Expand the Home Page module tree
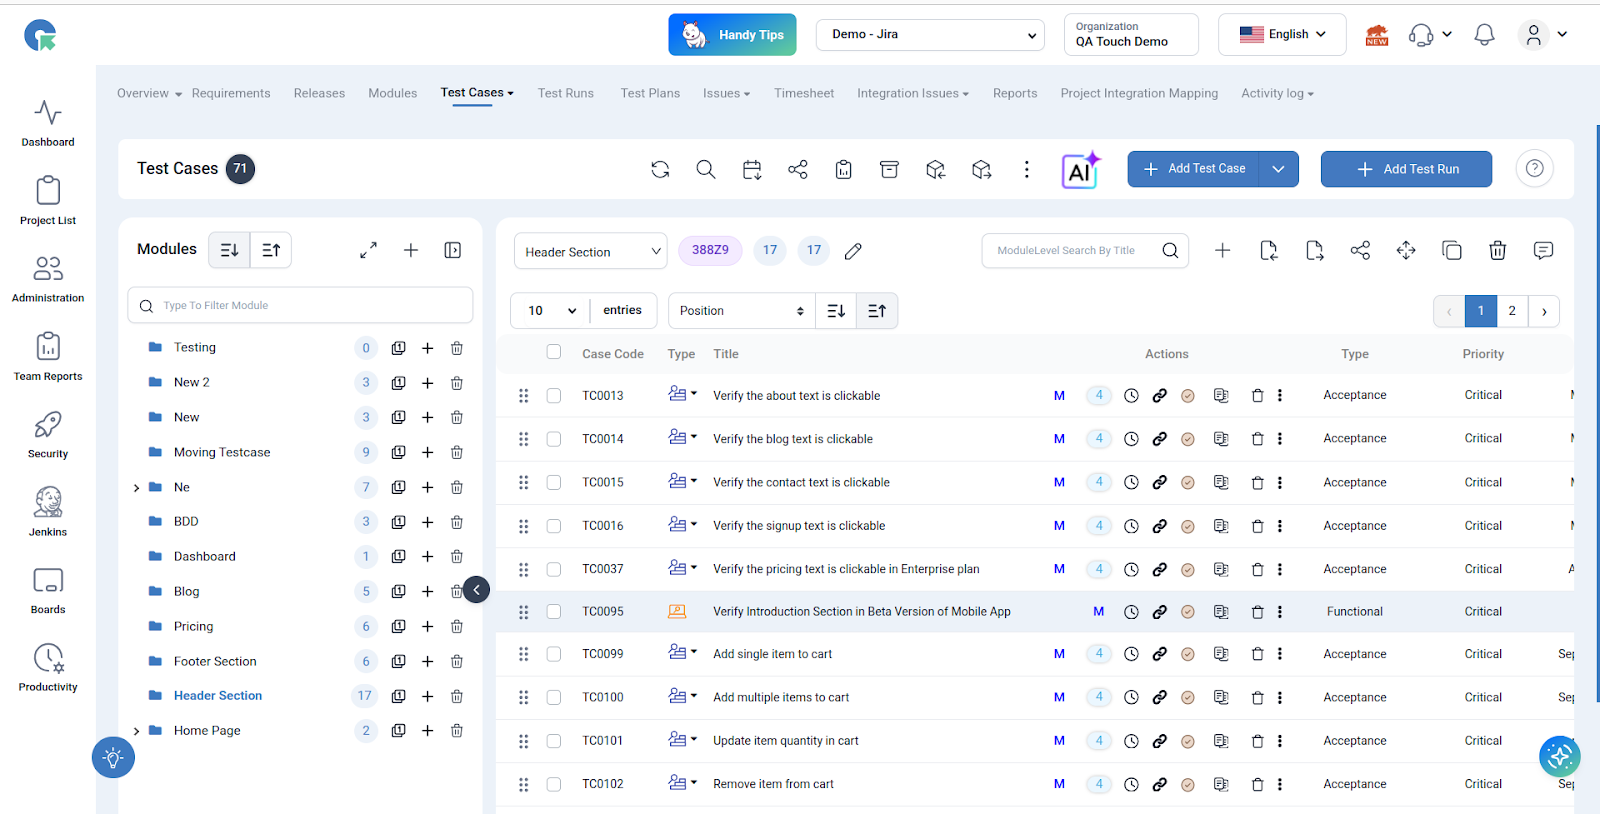The width and height of the screenshot is (1600, 814). coord(137,731)
